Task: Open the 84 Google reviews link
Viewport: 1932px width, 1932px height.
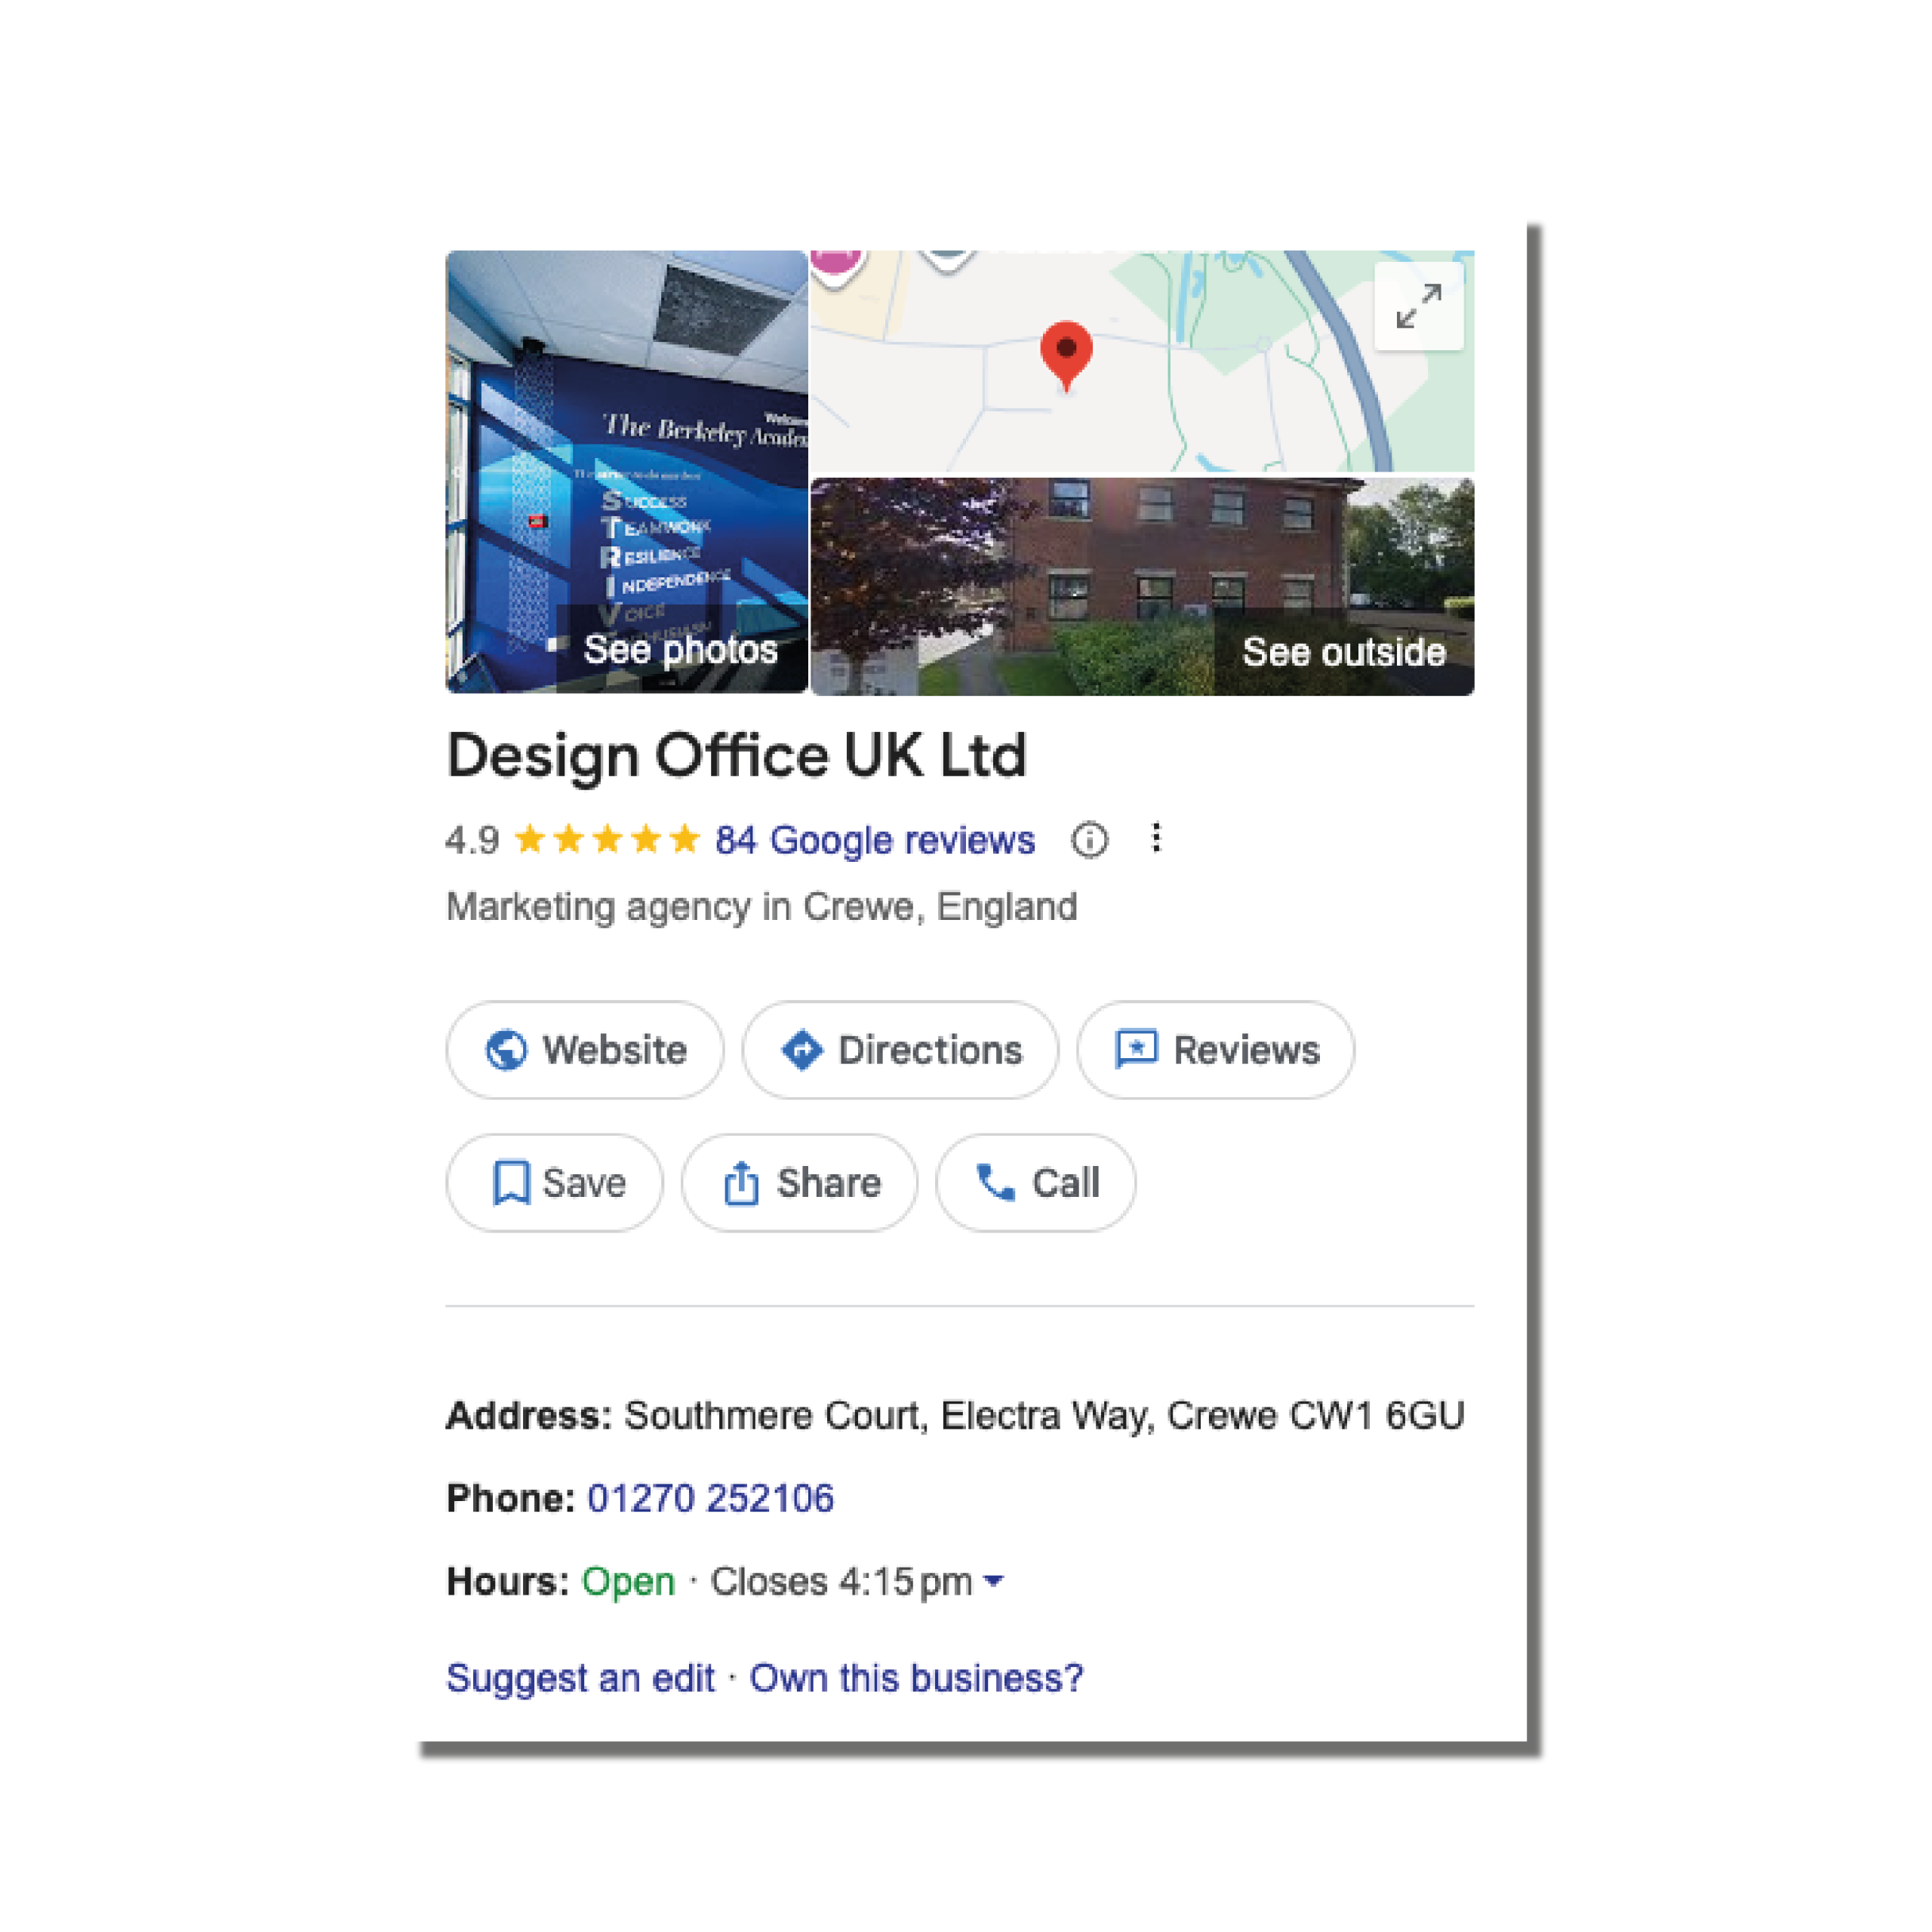Action: pyautogui.click(x=874, y=840)
